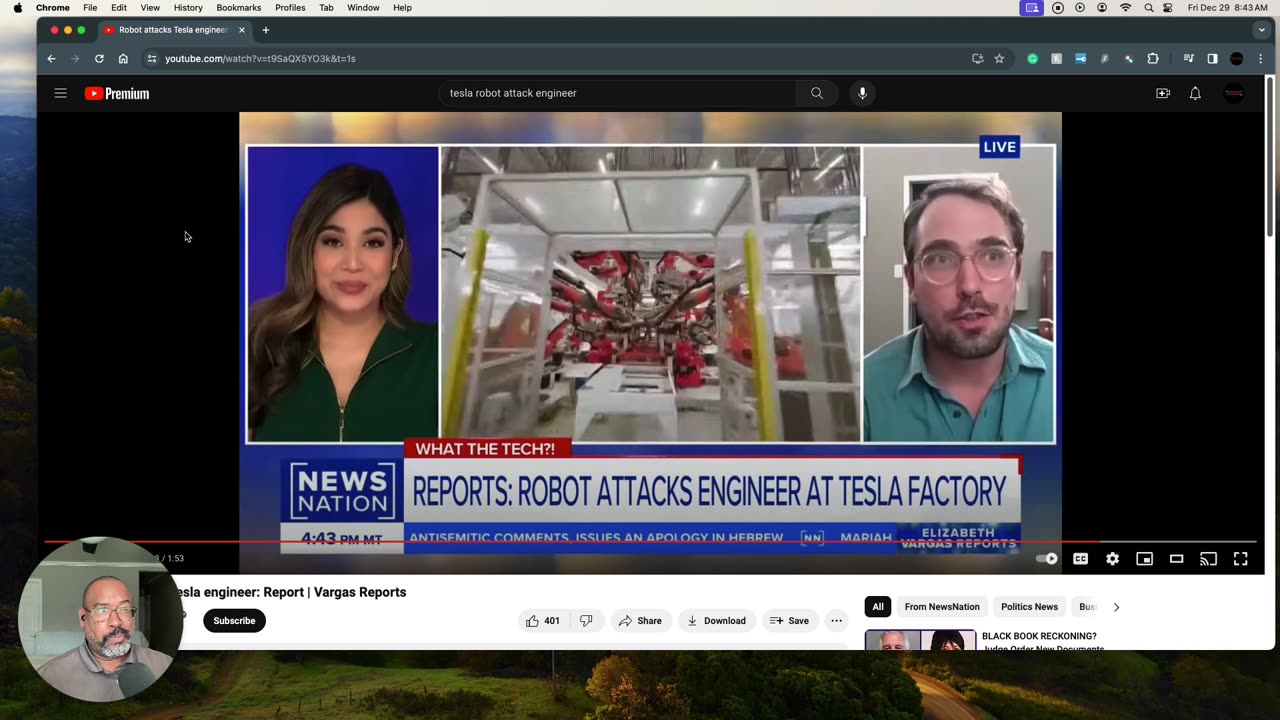Open Chrome three-dot menu
1280x720 pixels.
[x=1260, y=59]
